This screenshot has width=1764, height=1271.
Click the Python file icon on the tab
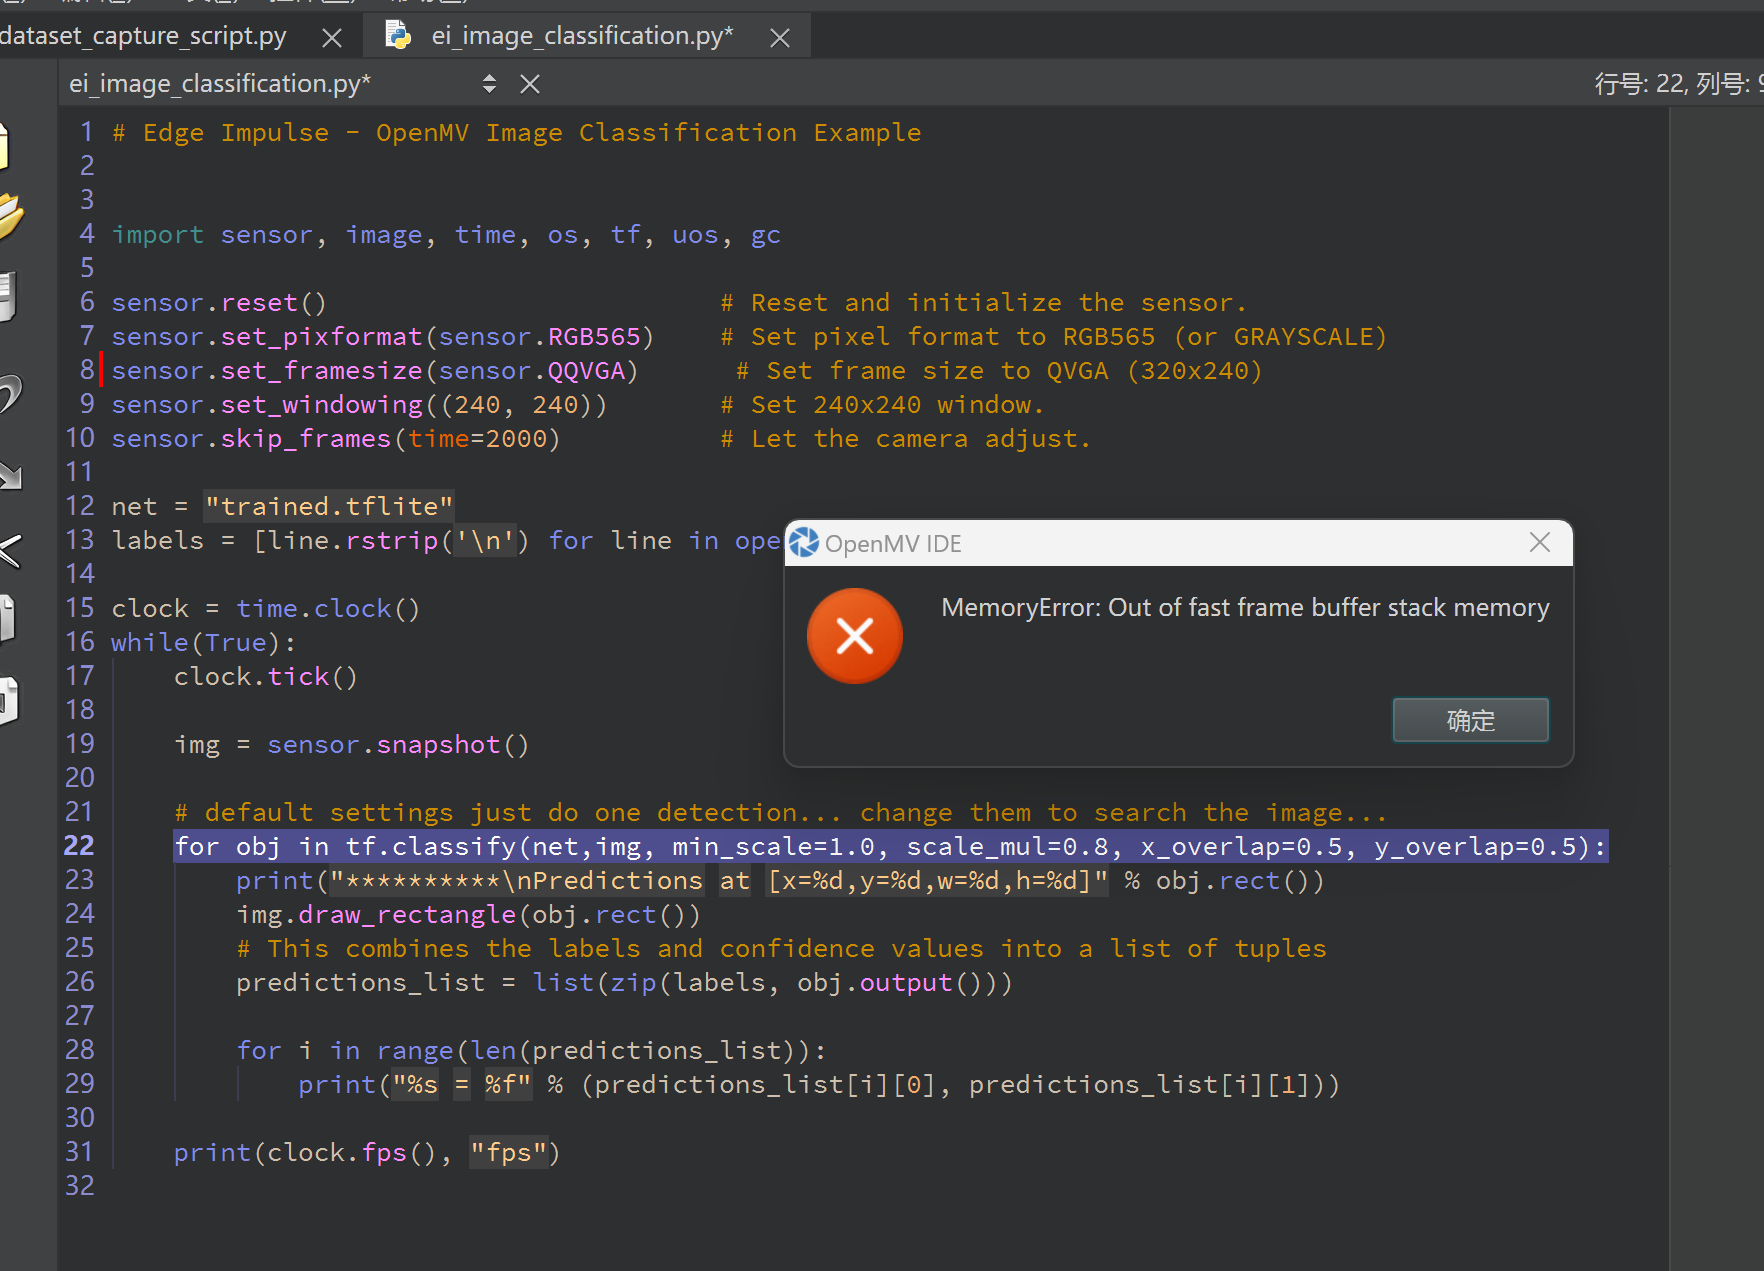399,36
